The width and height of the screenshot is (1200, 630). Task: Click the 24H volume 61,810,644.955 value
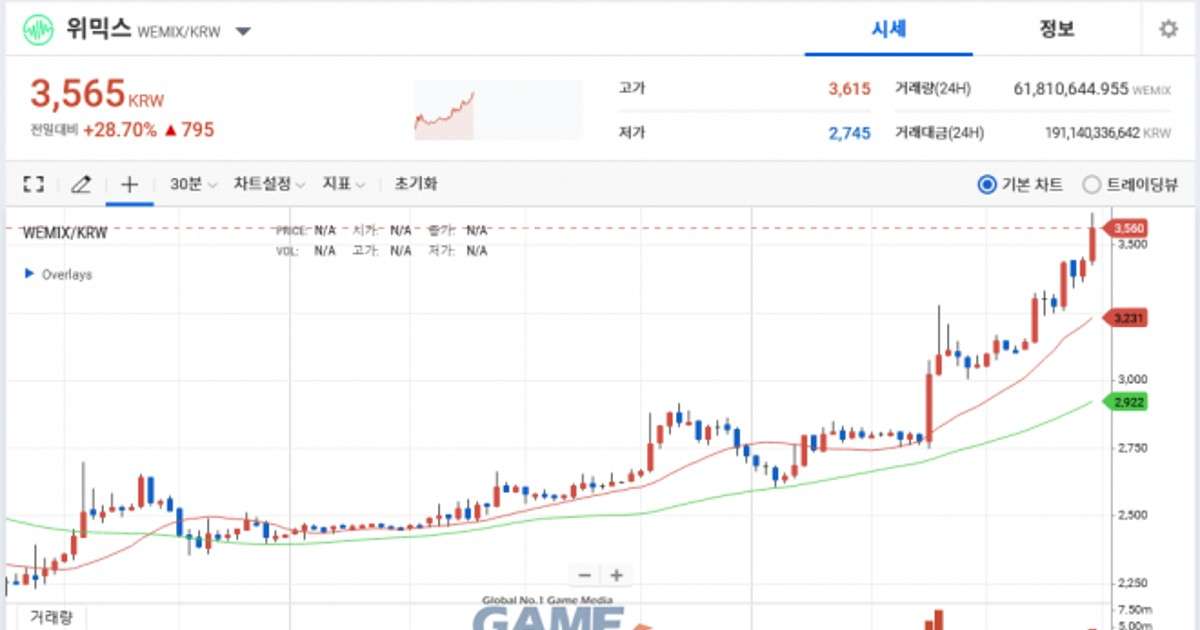click(1071, 89)
